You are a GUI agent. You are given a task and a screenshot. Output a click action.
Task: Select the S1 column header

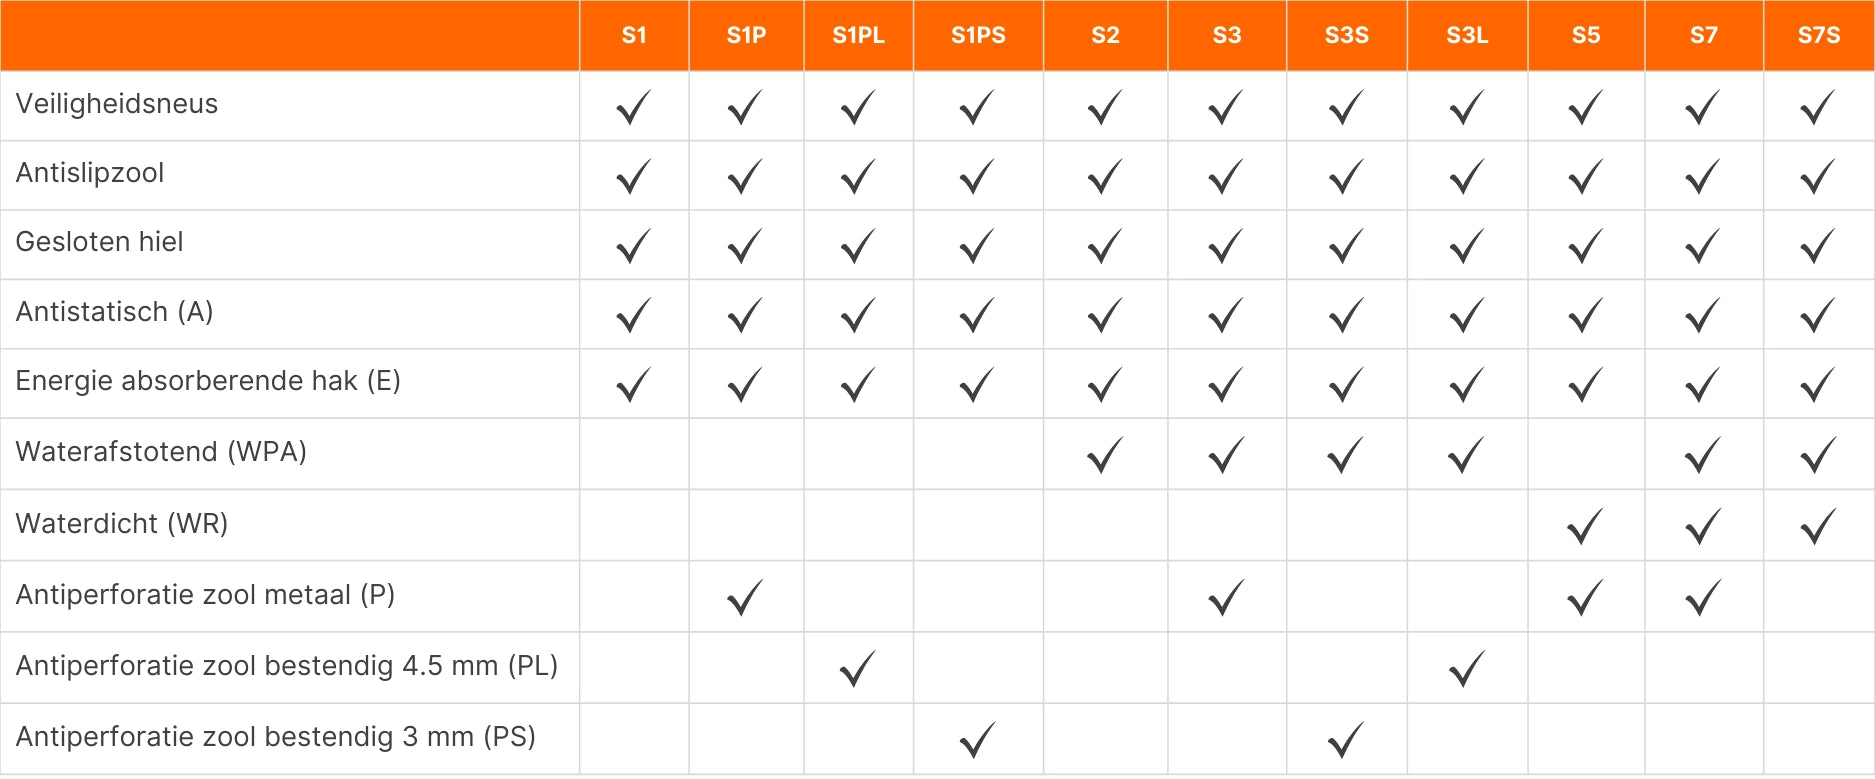tap(634, 36)
